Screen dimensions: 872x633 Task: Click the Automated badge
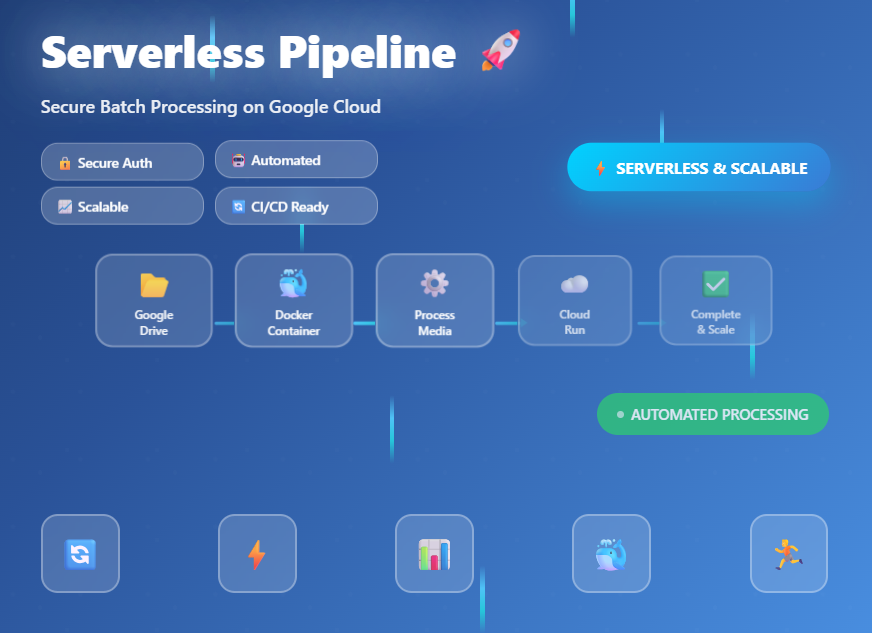[296, 159]
